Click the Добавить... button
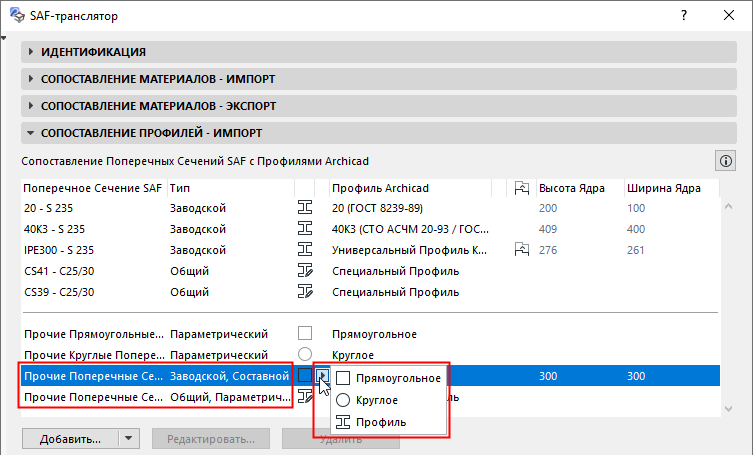This screenshot has height=455, width=753. pos(70,439)
